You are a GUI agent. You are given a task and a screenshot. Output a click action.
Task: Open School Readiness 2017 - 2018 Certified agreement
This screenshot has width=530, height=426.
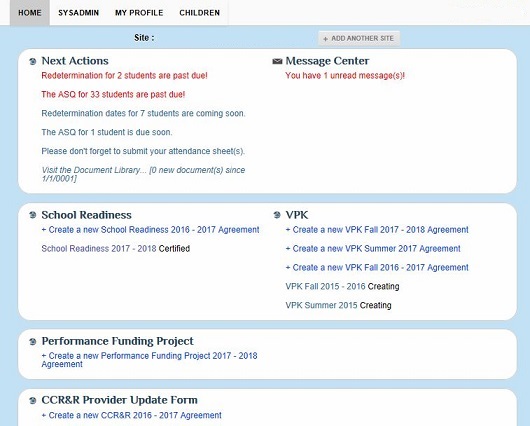tap(116, 249)
